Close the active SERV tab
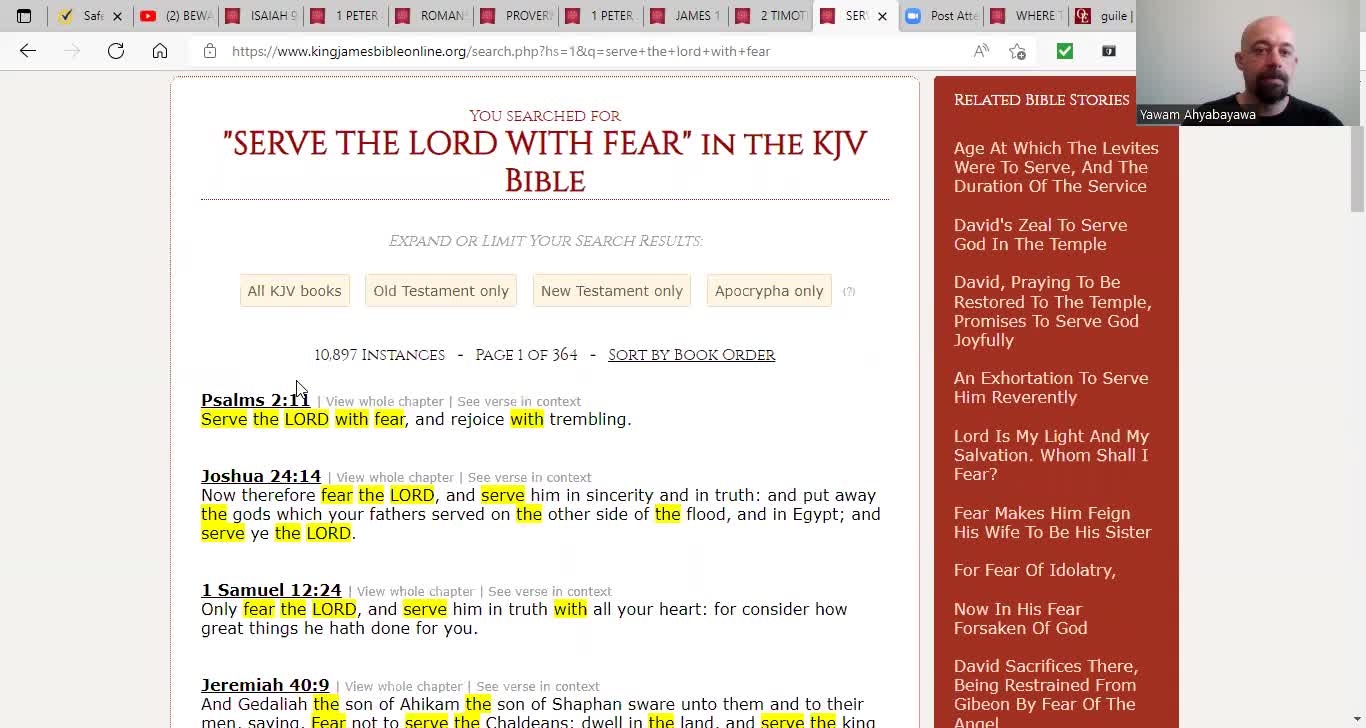 [x=882, y=16]
